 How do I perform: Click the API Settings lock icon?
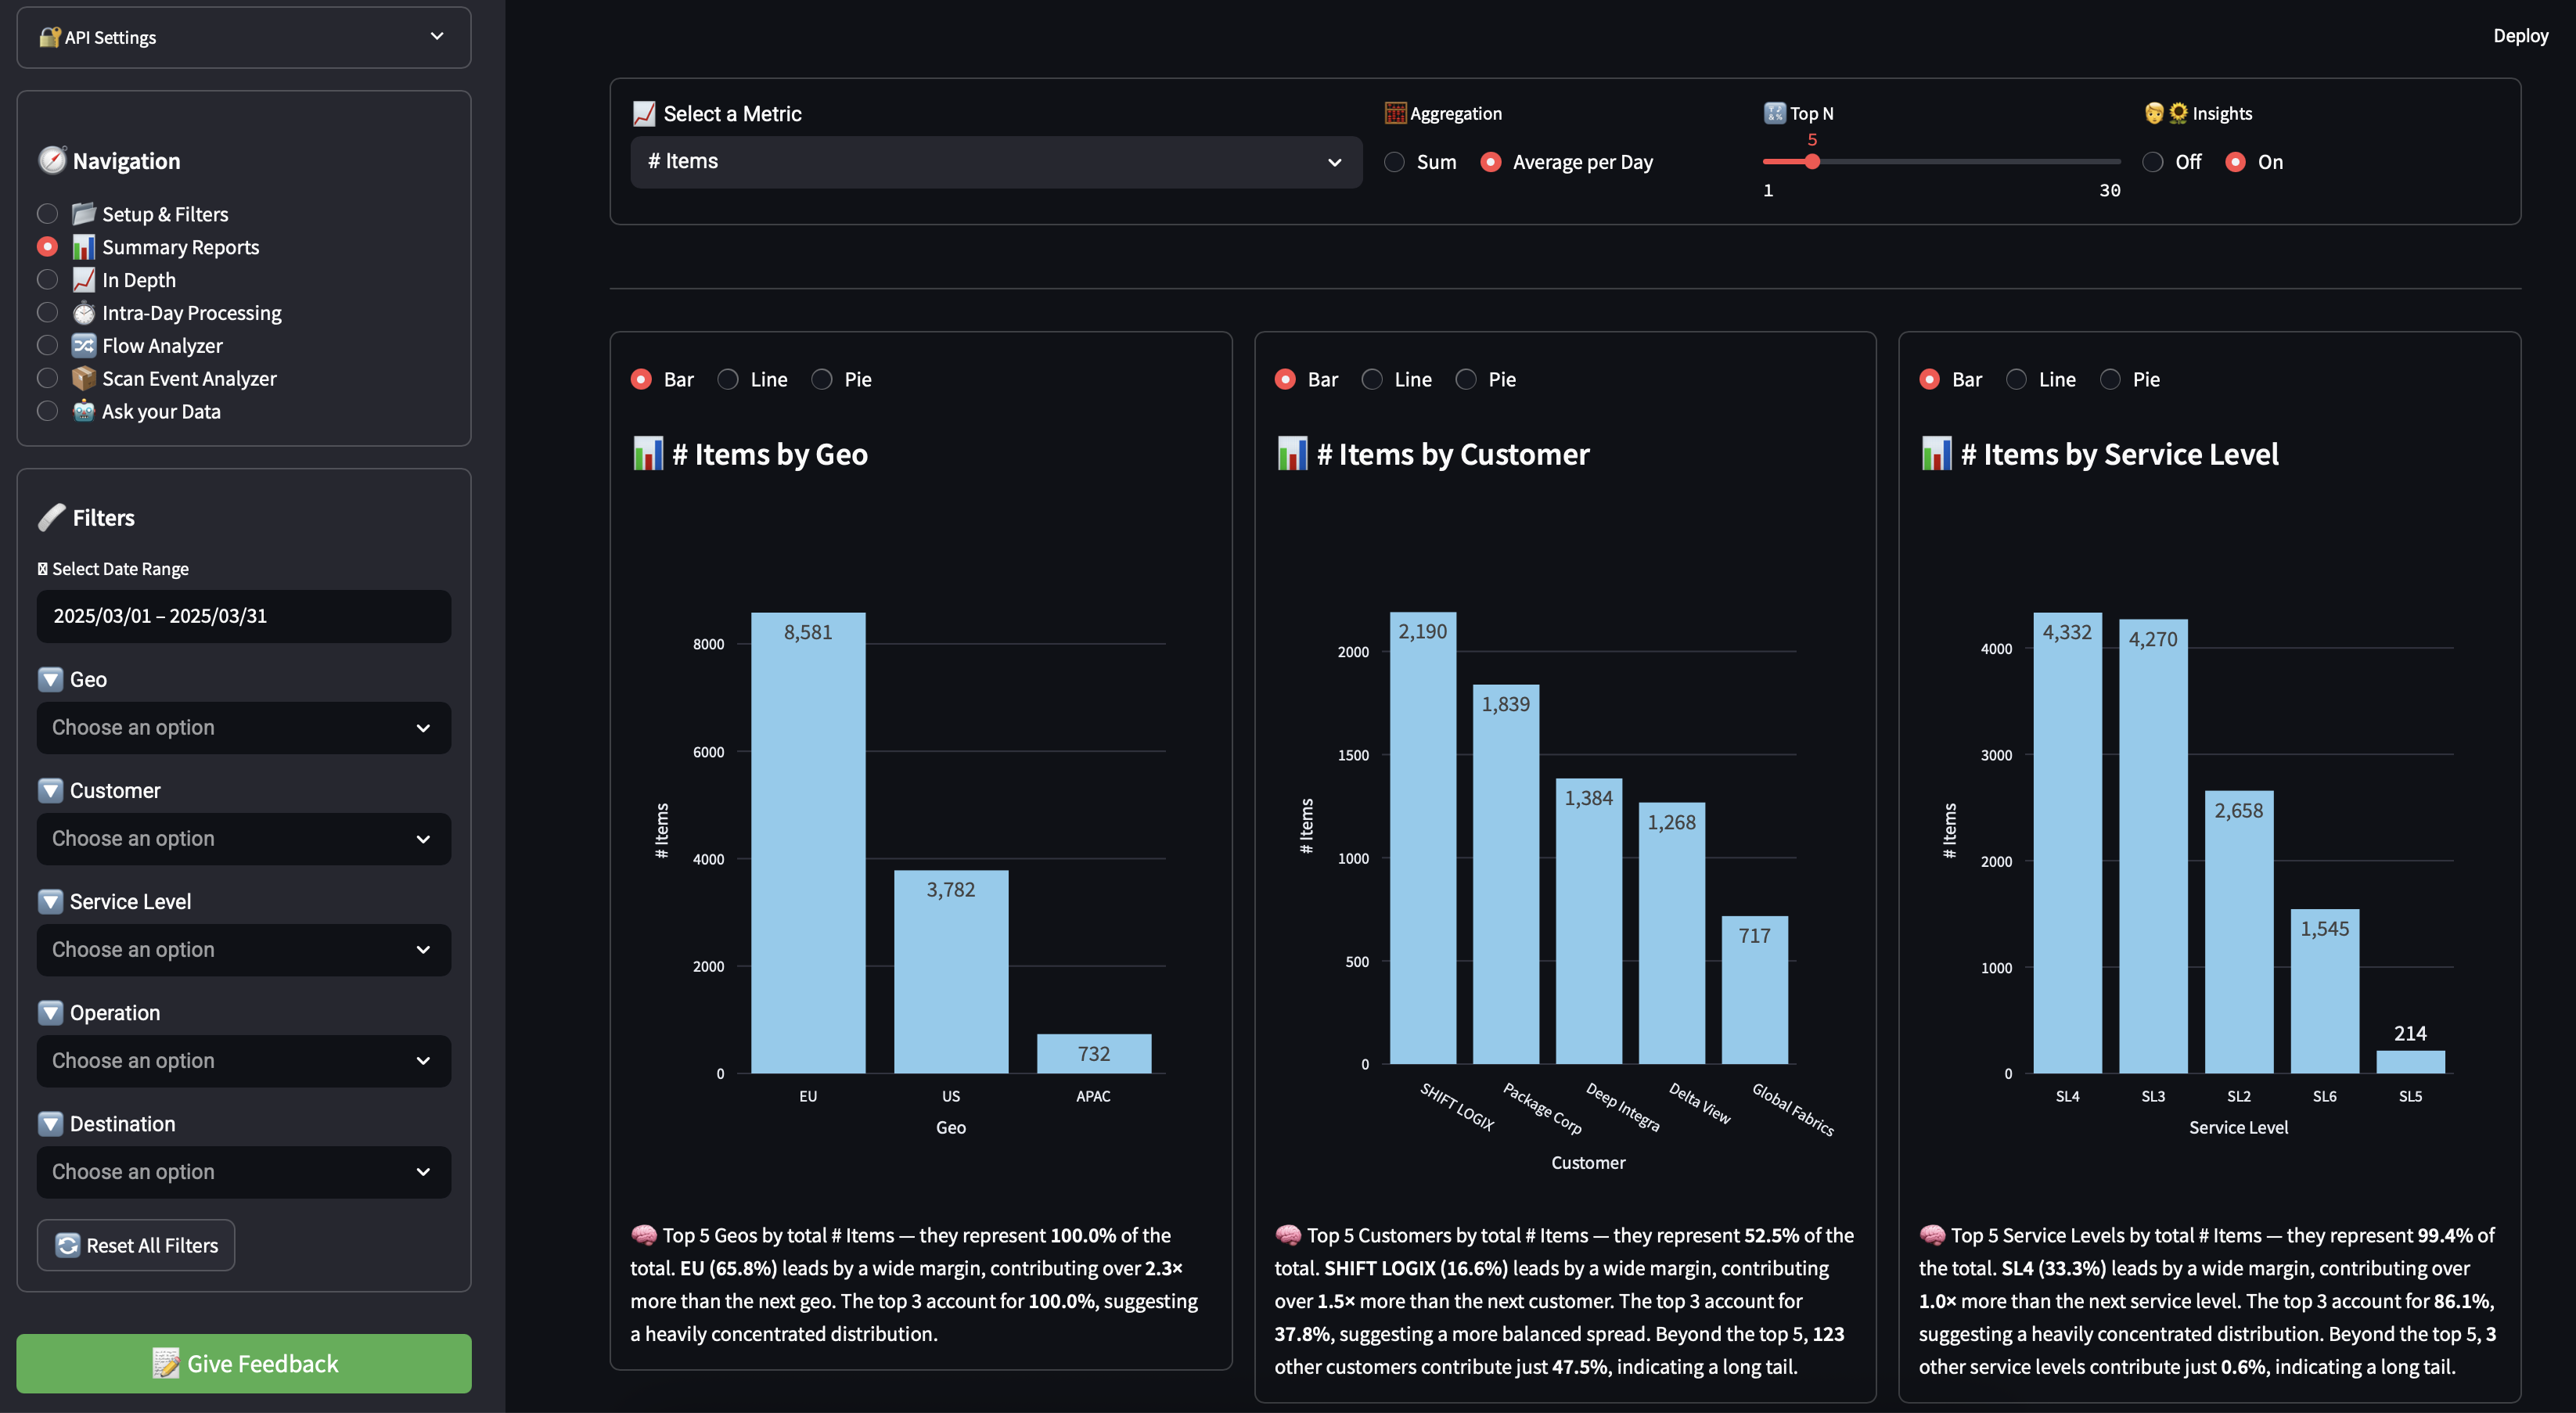click(x=50, y=37)
